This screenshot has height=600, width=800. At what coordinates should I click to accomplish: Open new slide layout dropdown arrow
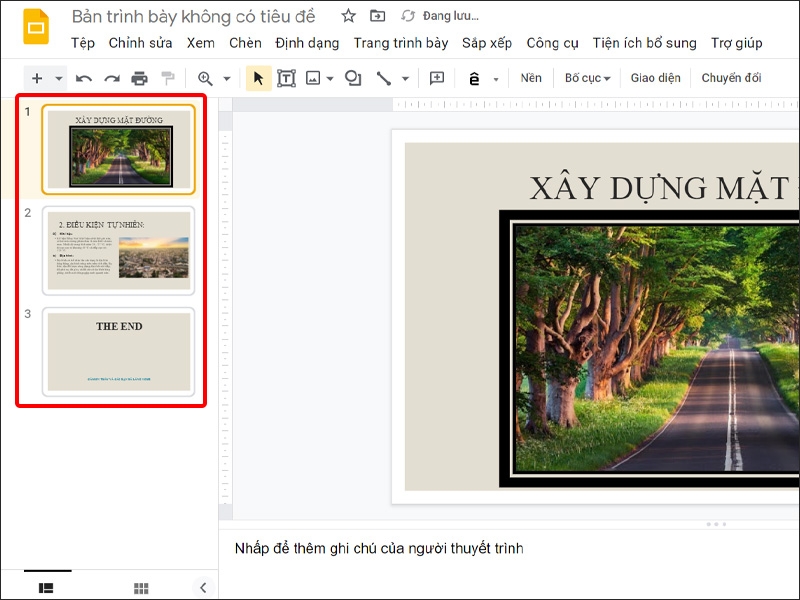click(59, 79)
